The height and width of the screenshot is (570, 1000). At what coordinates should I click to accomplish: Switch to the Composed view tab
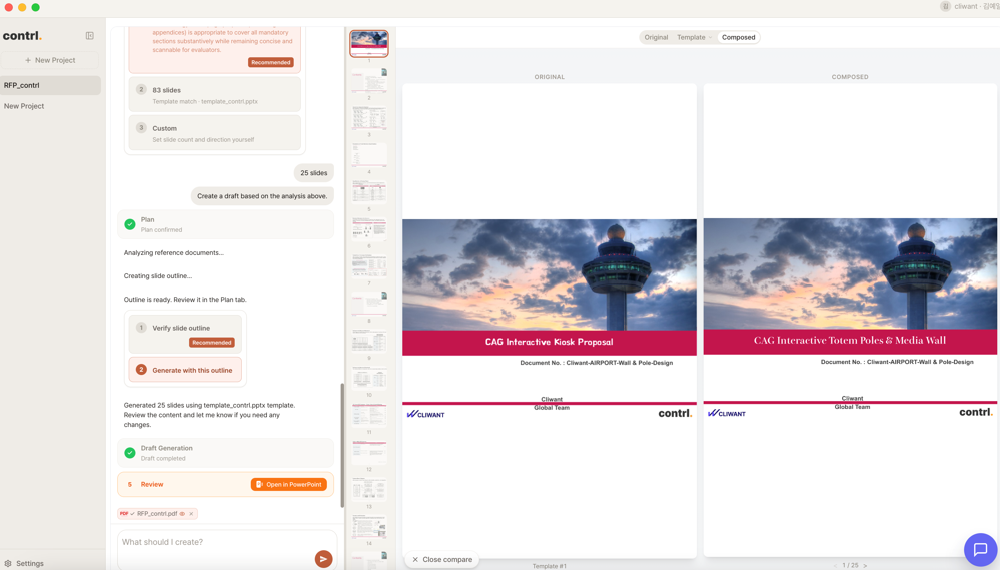click(x=738, y=37)
